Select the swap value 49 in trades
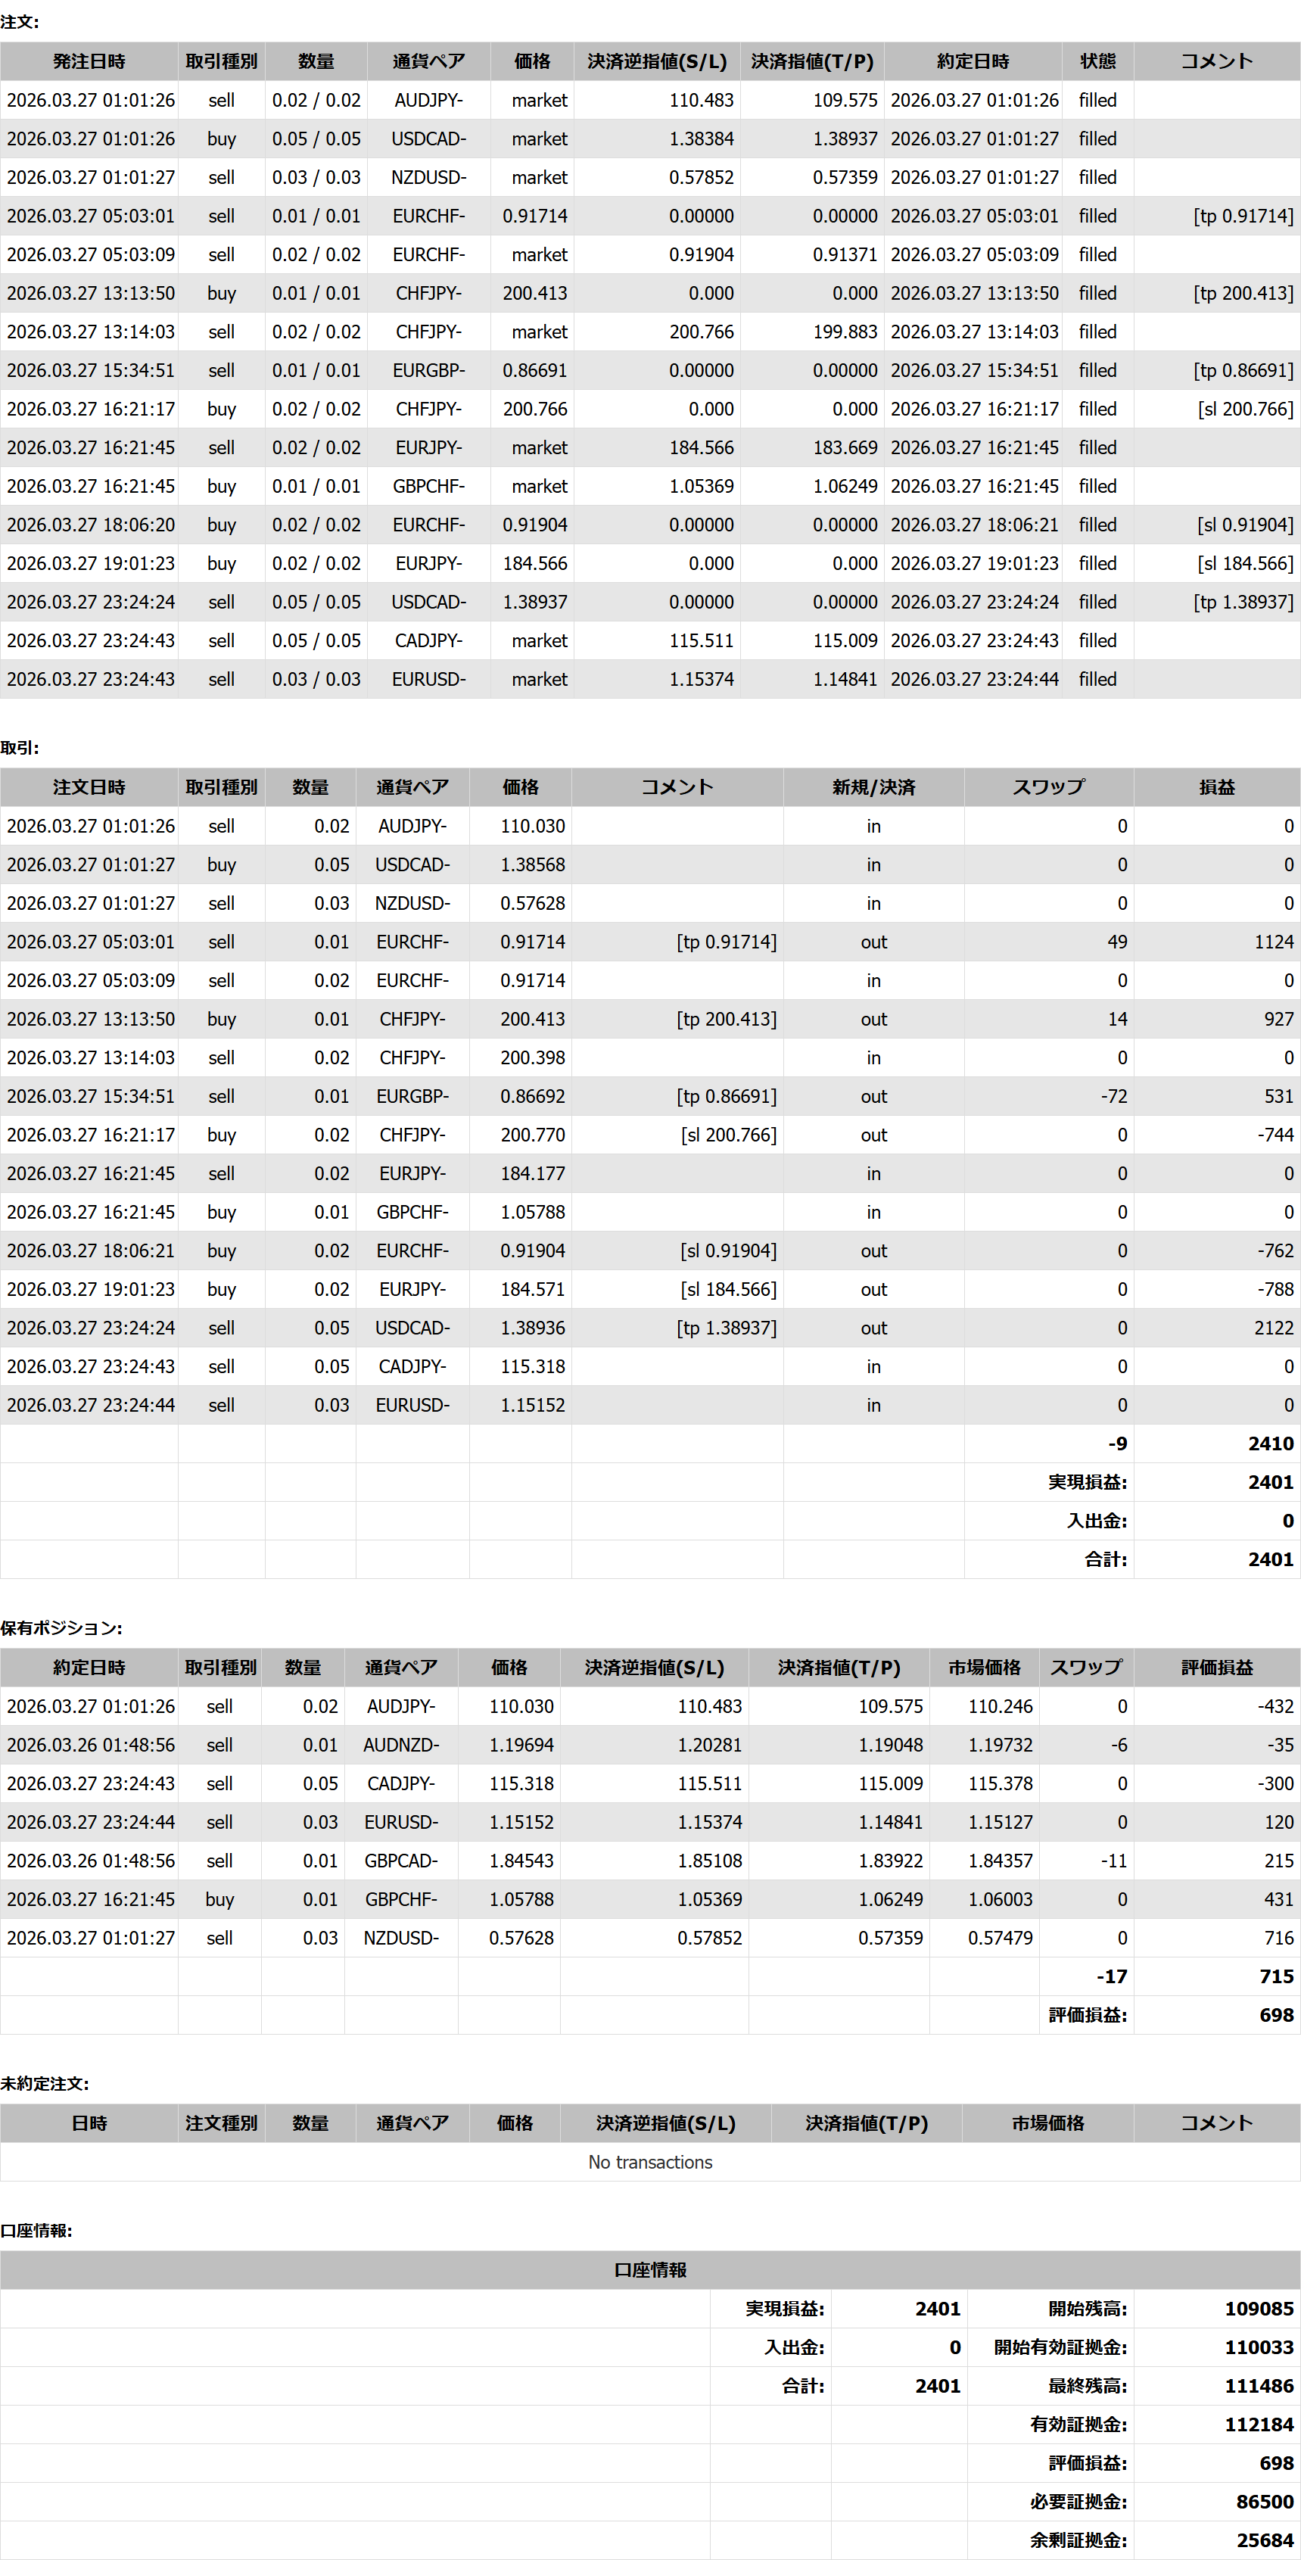Image resolution: width=1301 pixels, height=2560 pixels. tap(1116, 942)
